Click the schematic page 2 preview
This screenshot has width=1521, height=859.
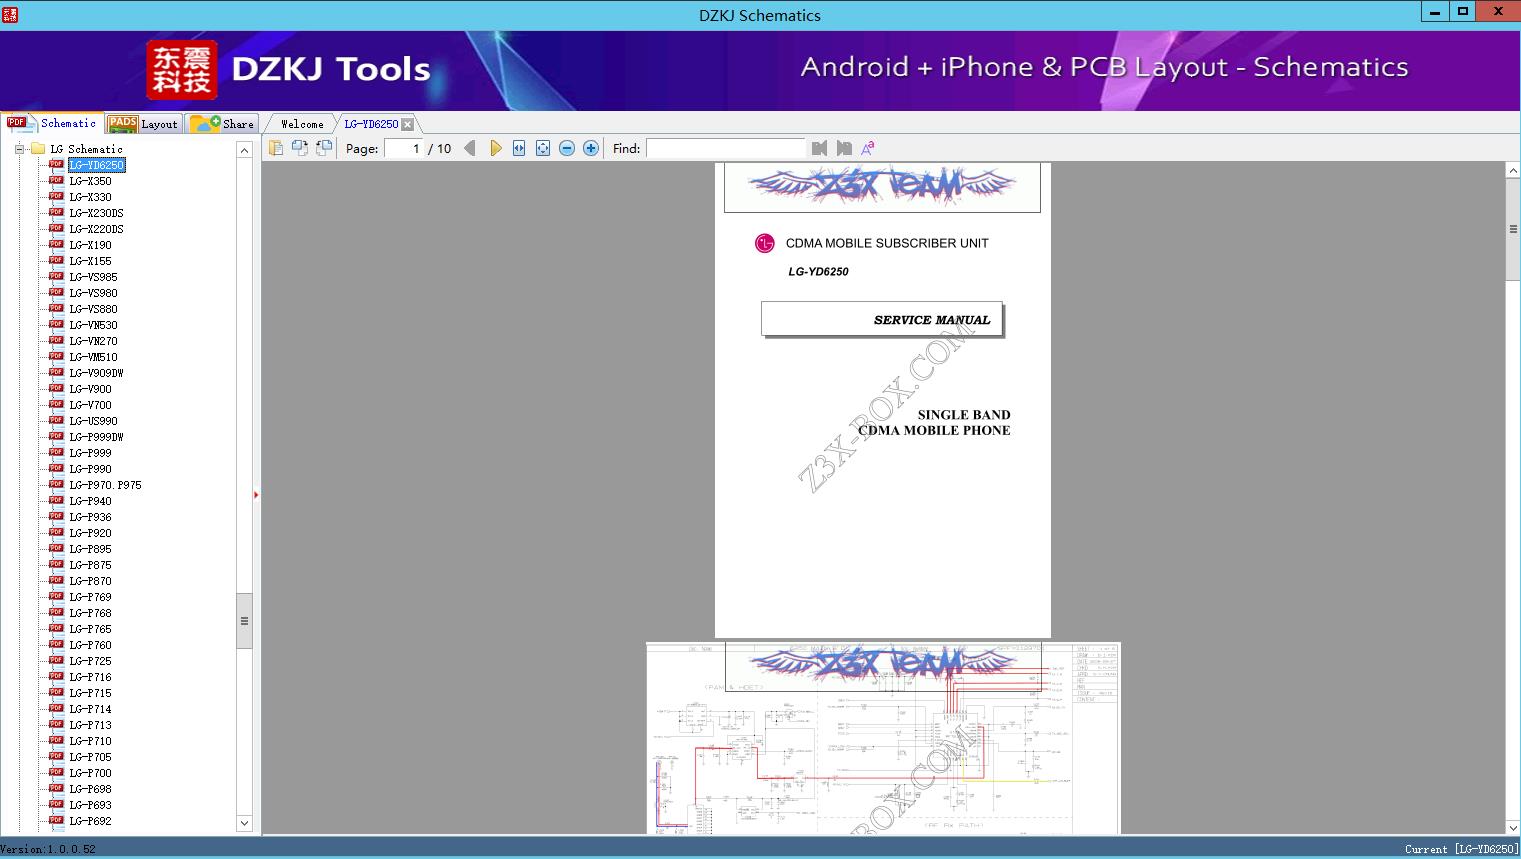pos(883,738)
